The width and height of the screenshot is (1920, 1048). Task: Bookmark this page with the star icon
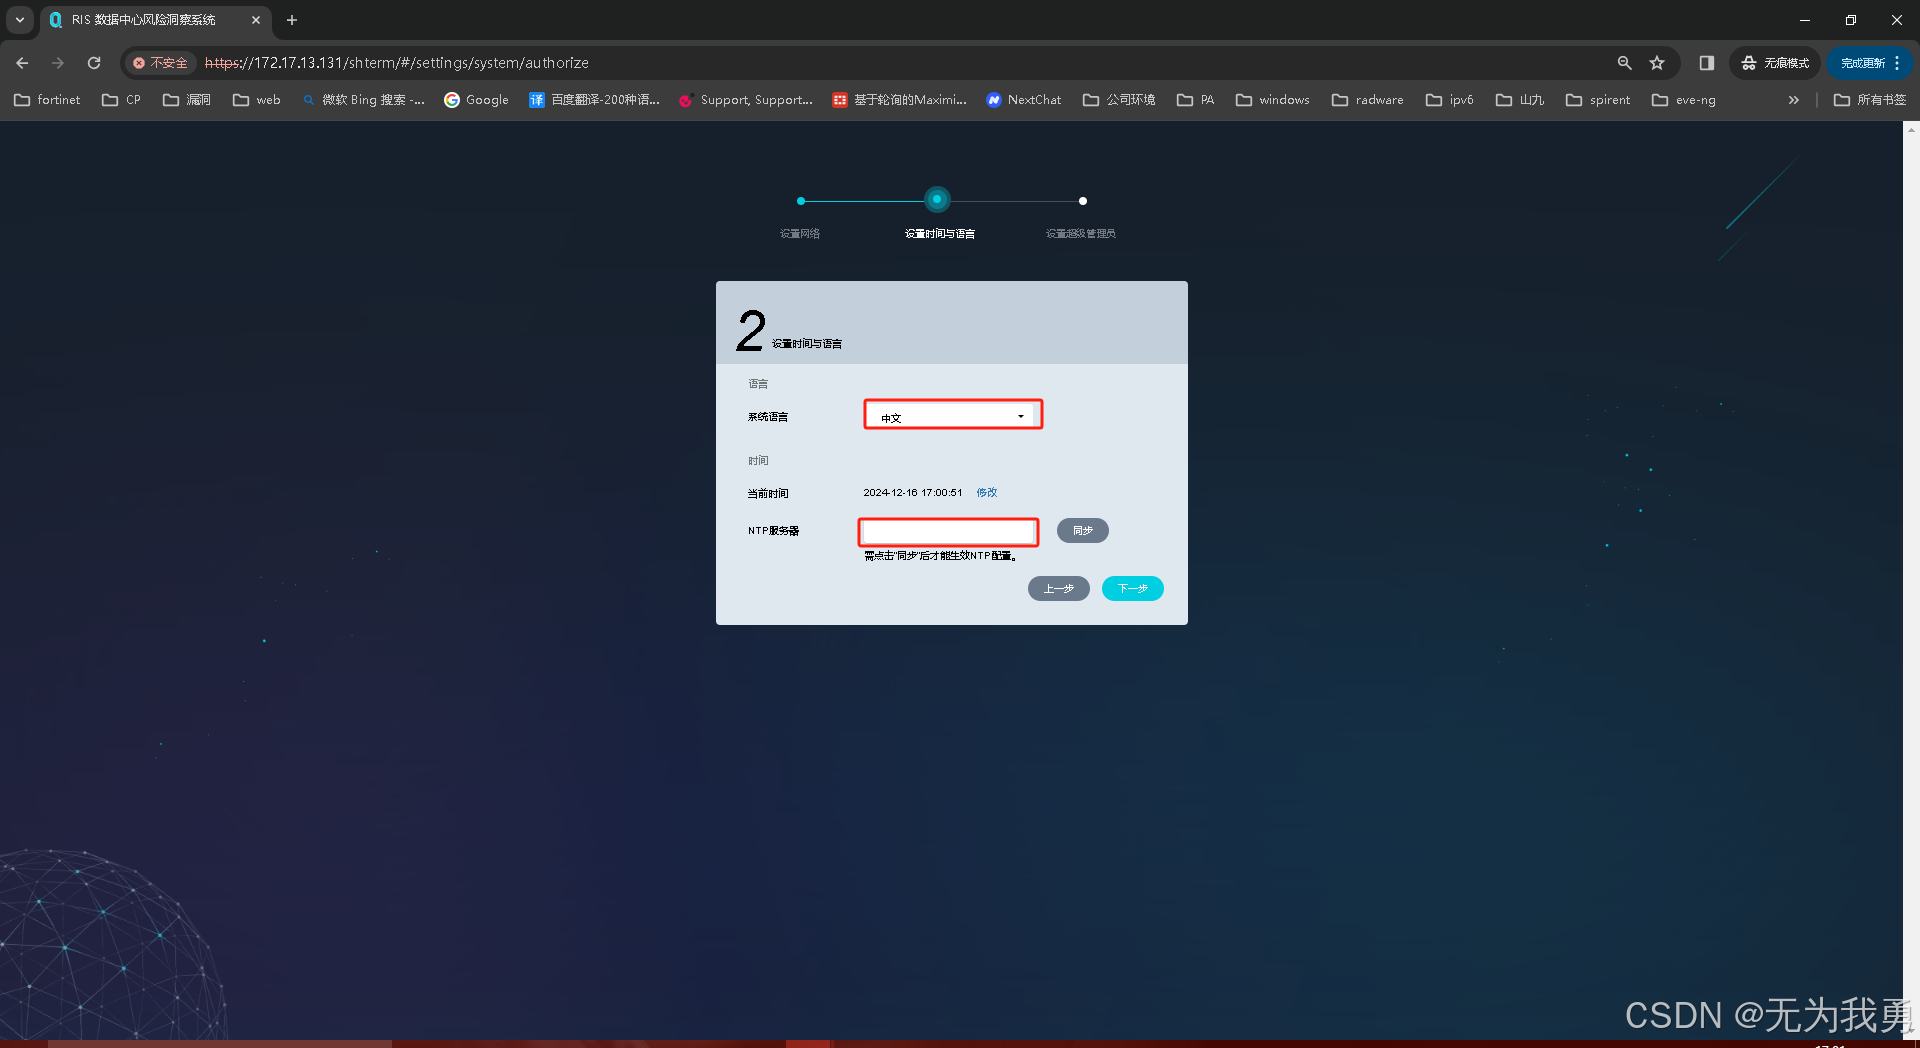tap(1657, 63)
